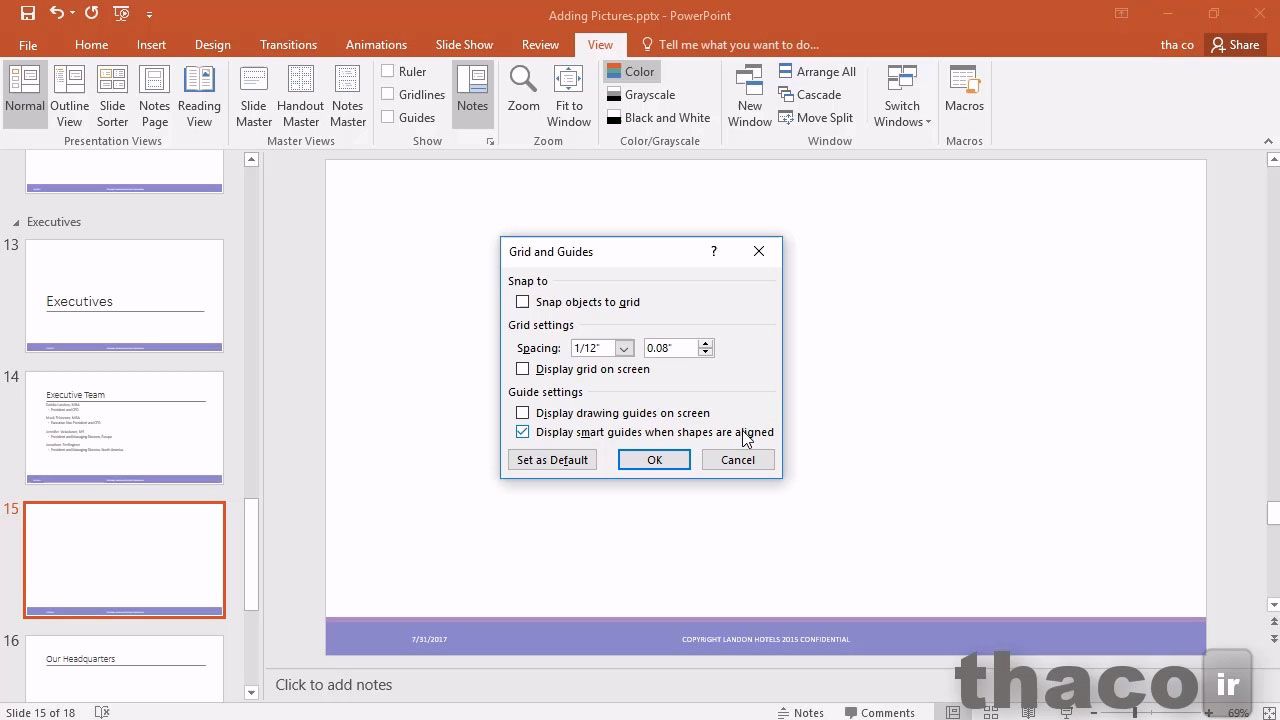This screenshot has height=720, width=1280.
Task: Open Switch Windows dropdown
Action: click(x=902, y=96)
